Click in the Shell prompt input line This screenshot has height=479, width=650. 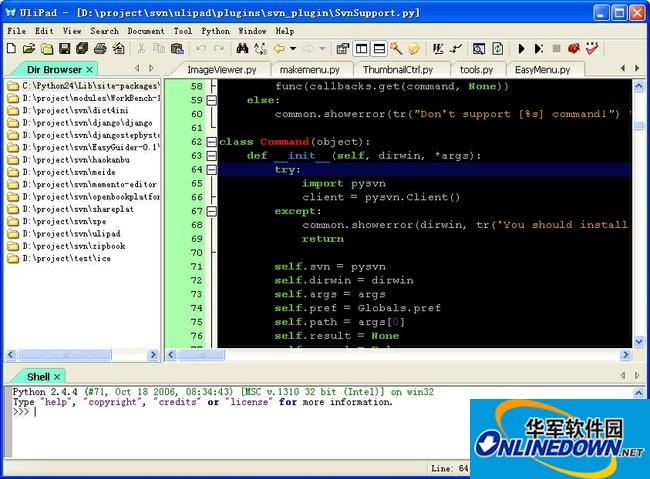click(240, 412)
